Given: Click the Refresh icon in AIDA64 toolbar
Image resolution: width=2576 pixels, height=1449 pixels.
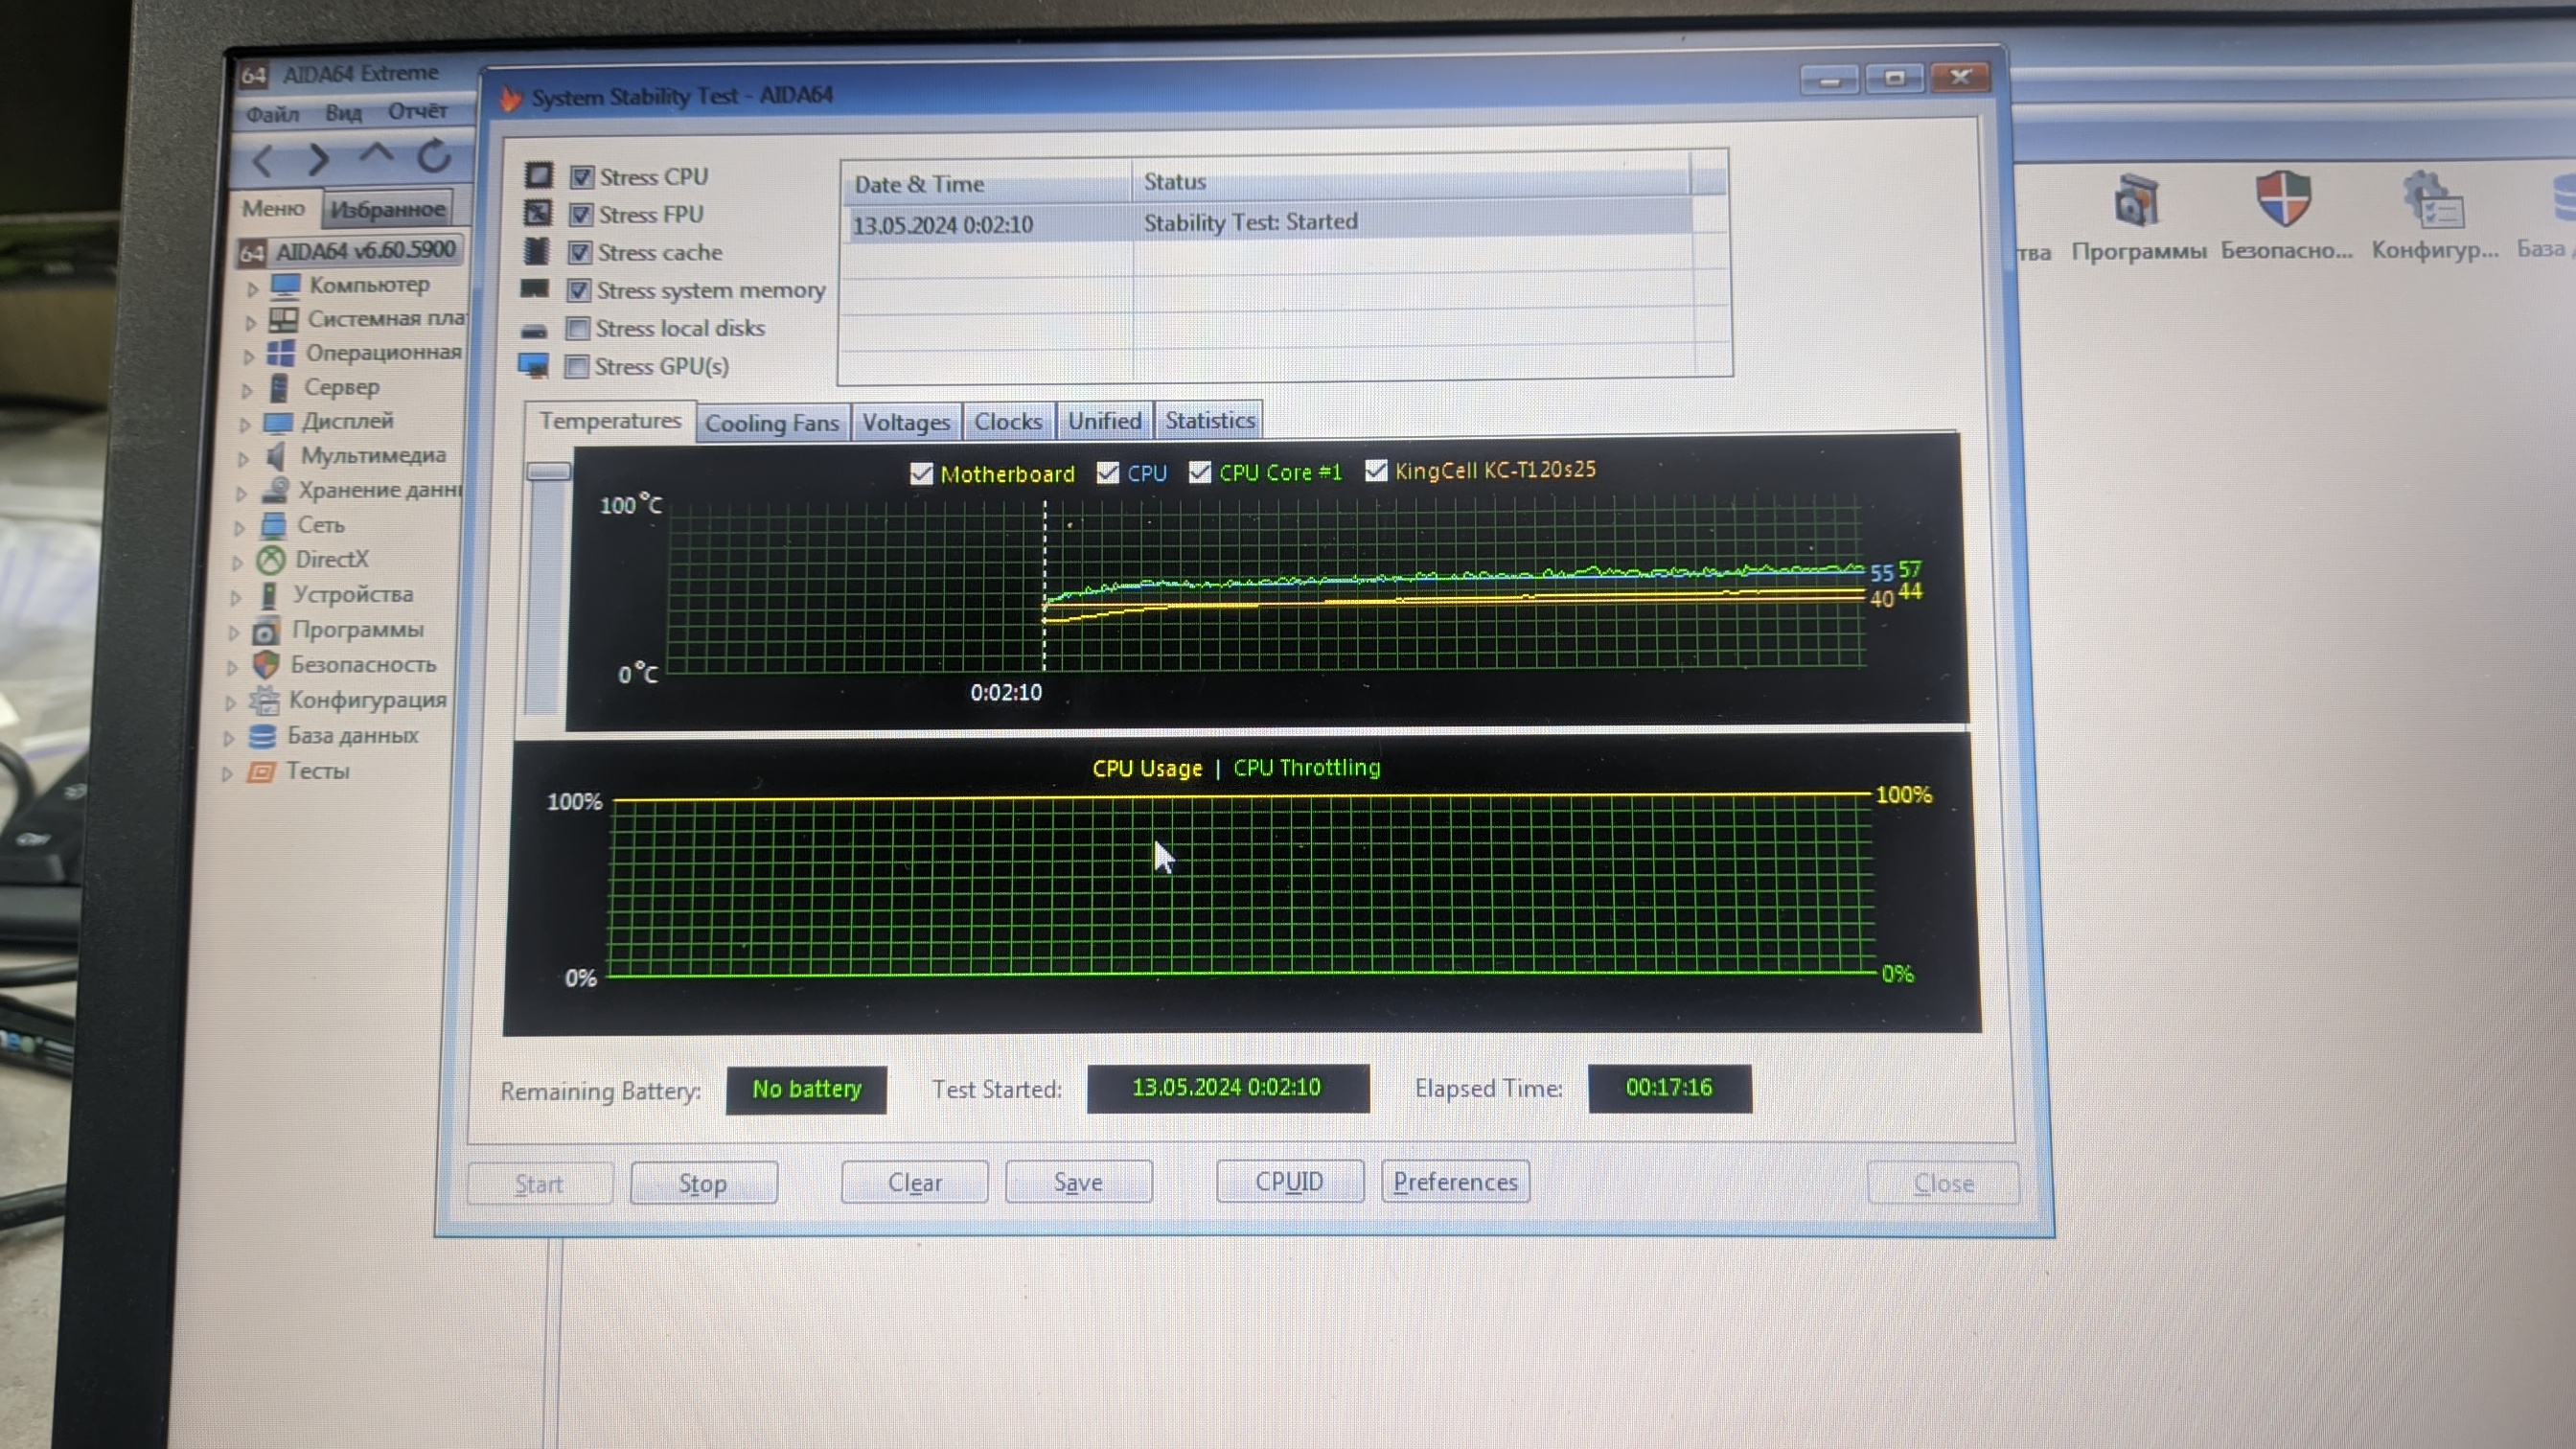Looking at the screenshot, I should pos(434,156).
